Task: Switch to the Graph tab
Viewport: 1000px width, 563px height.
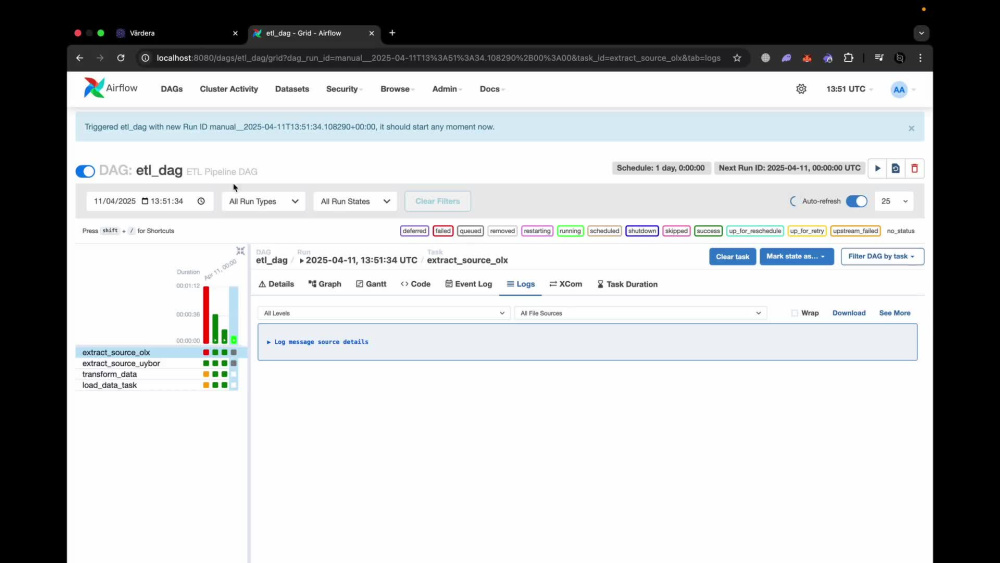Action: click(325, 284)
